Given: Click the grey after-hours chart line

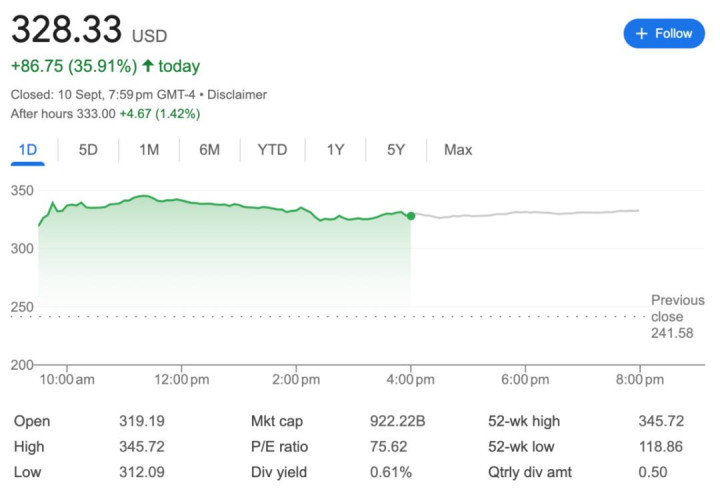Looking at the screenshot, I should click(x=530, y=212).
